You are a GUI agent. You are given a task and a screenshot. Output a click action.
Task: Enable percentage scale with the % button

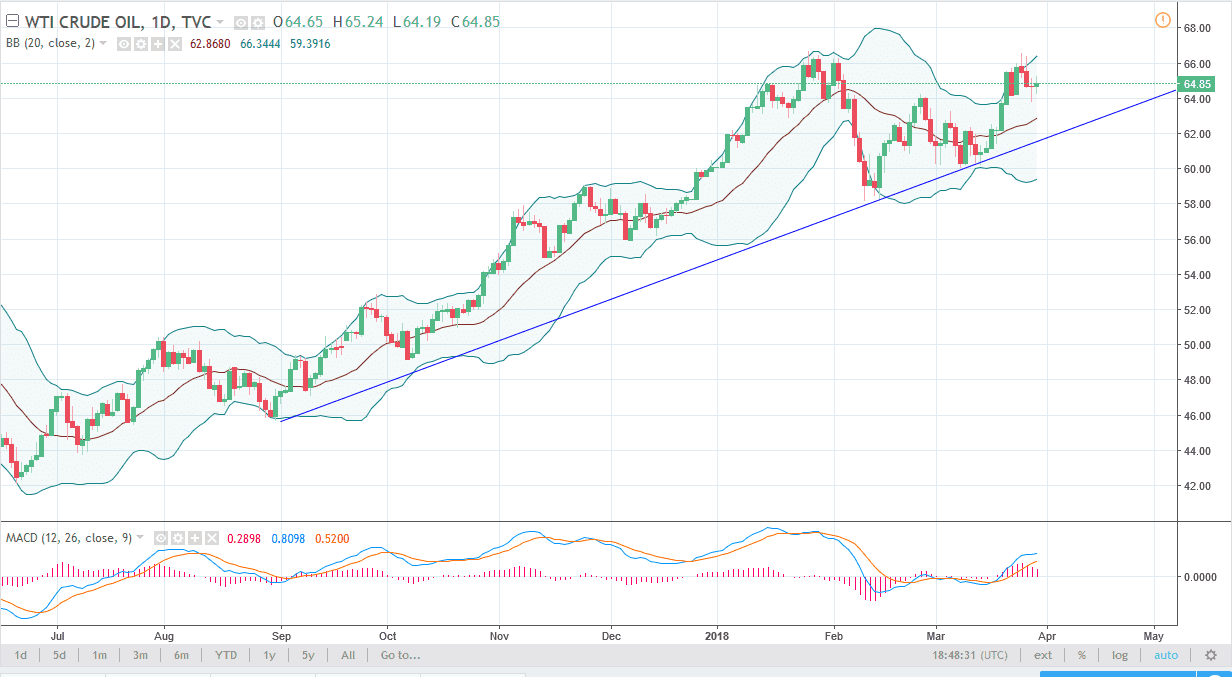tap(1081, 655)
